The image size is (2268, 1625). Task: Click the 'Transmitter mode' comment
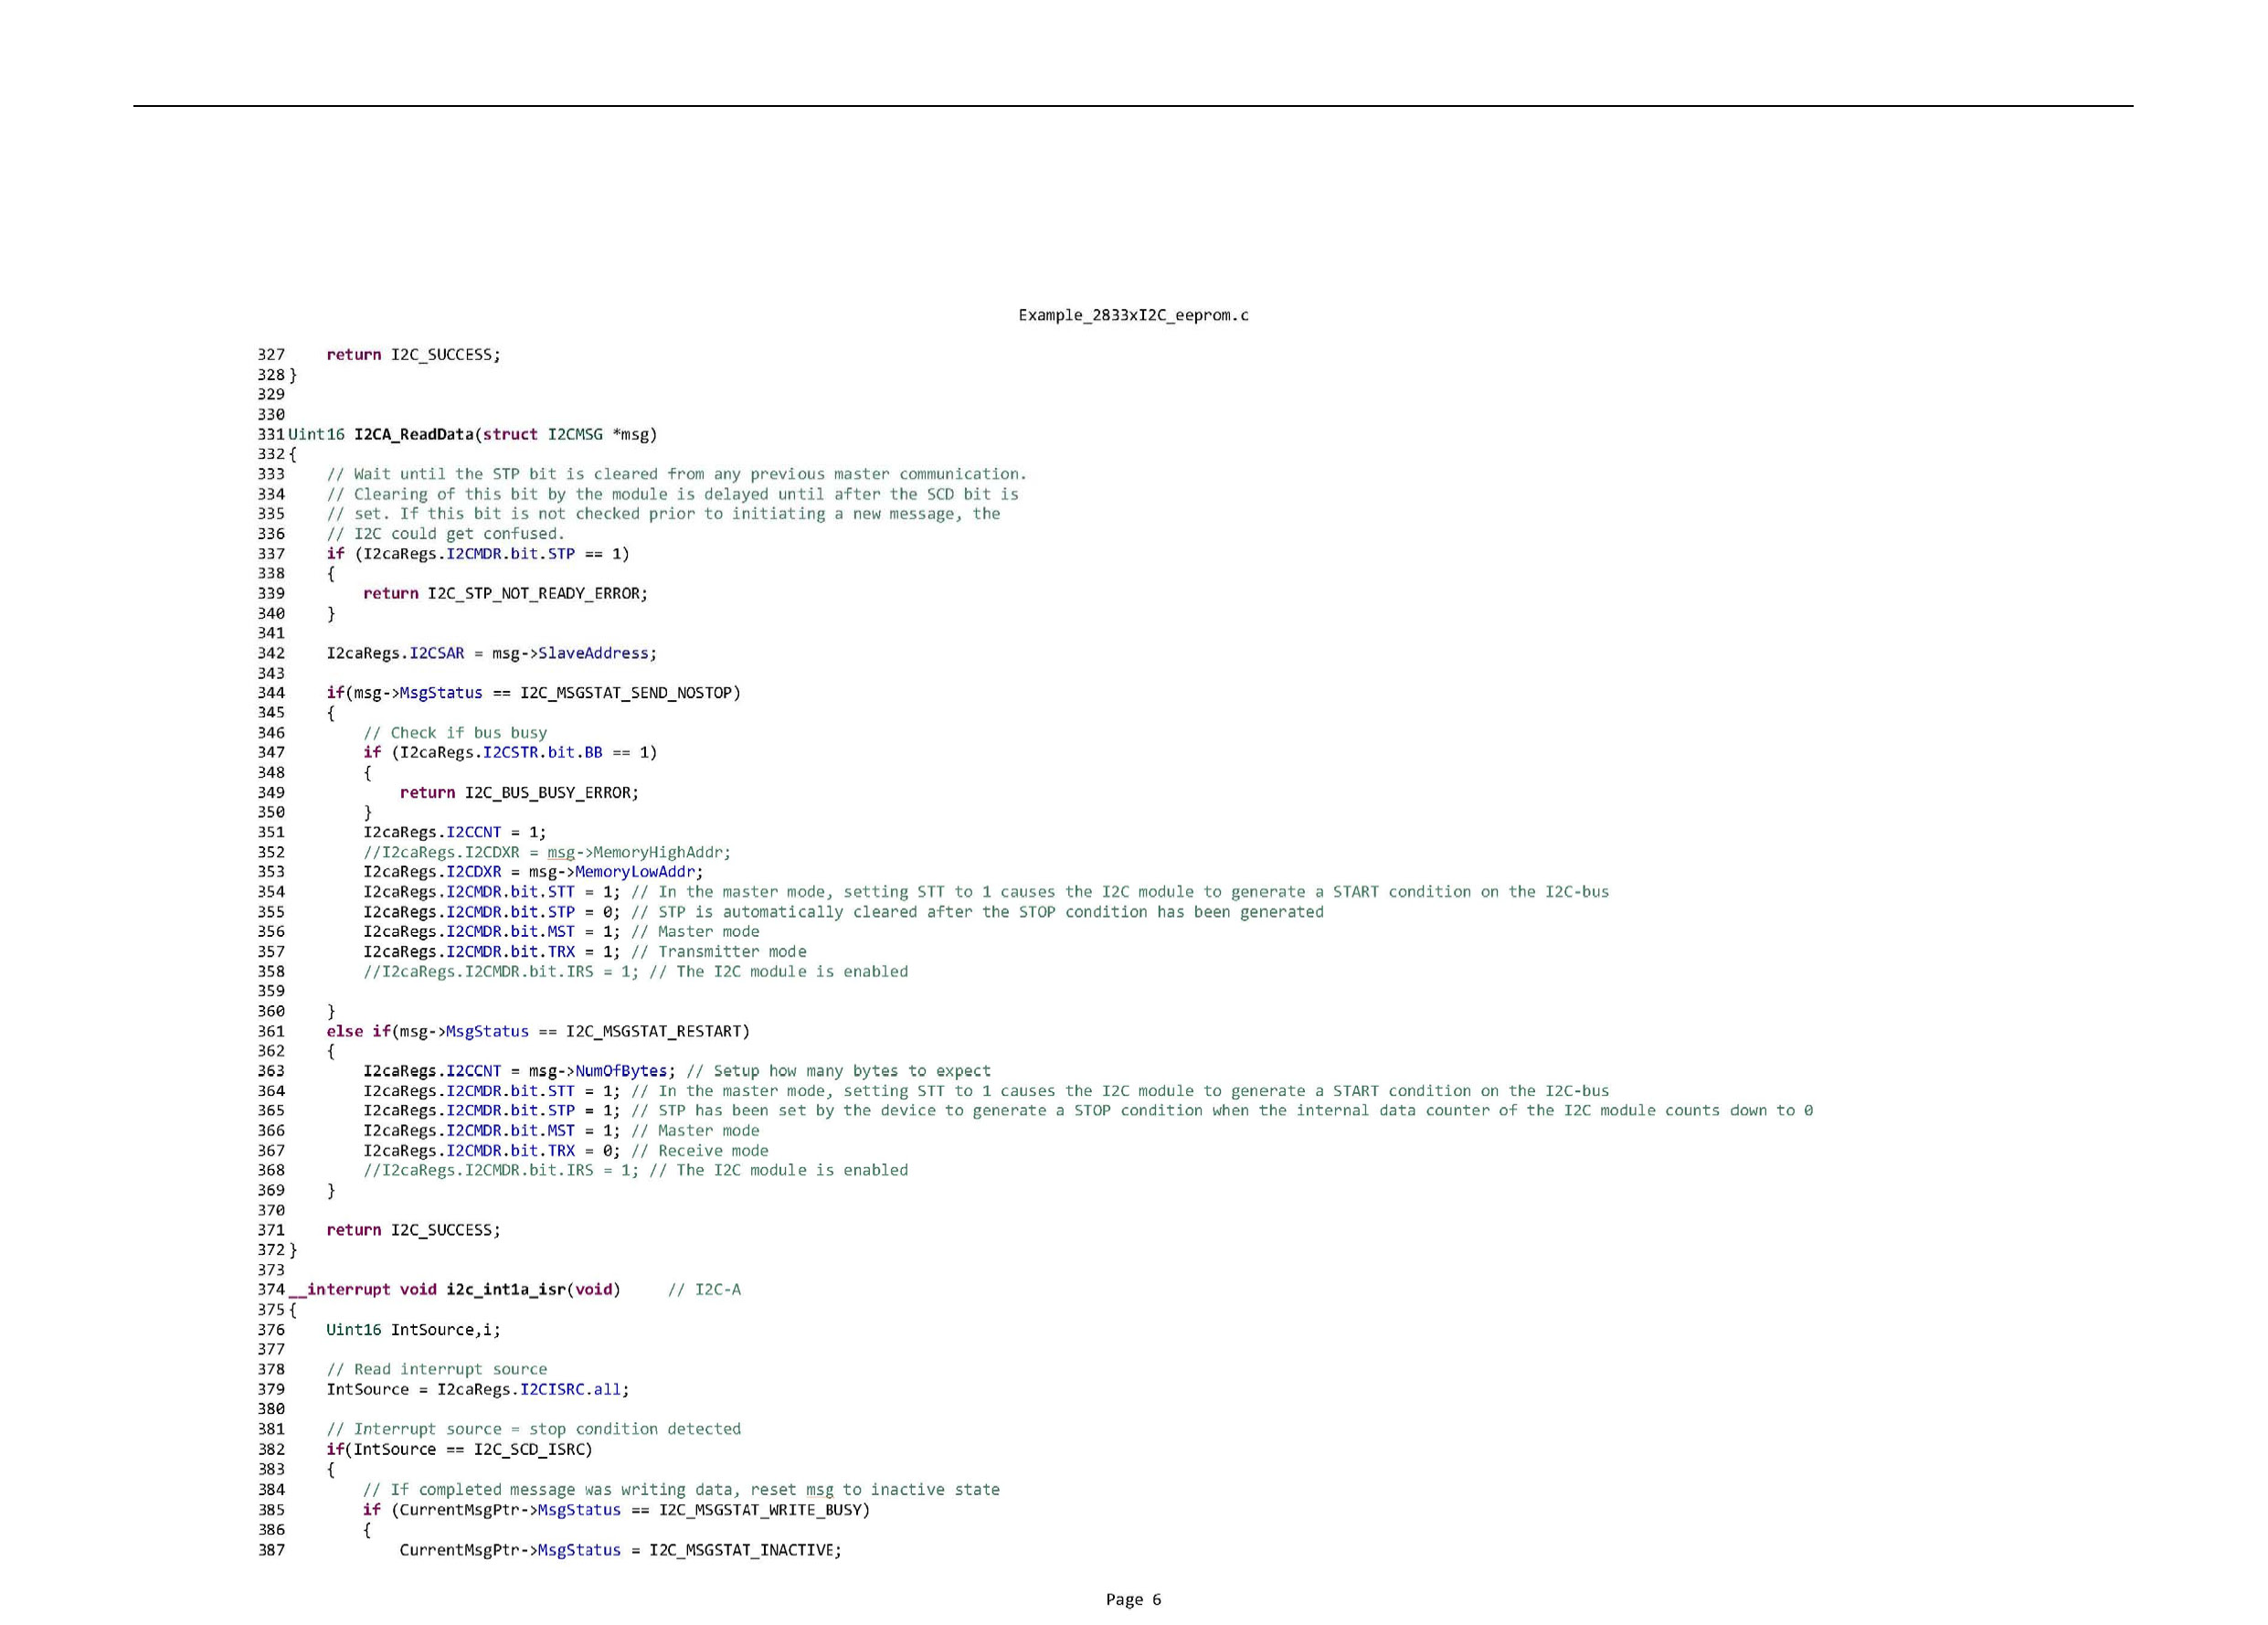point(718,951)
